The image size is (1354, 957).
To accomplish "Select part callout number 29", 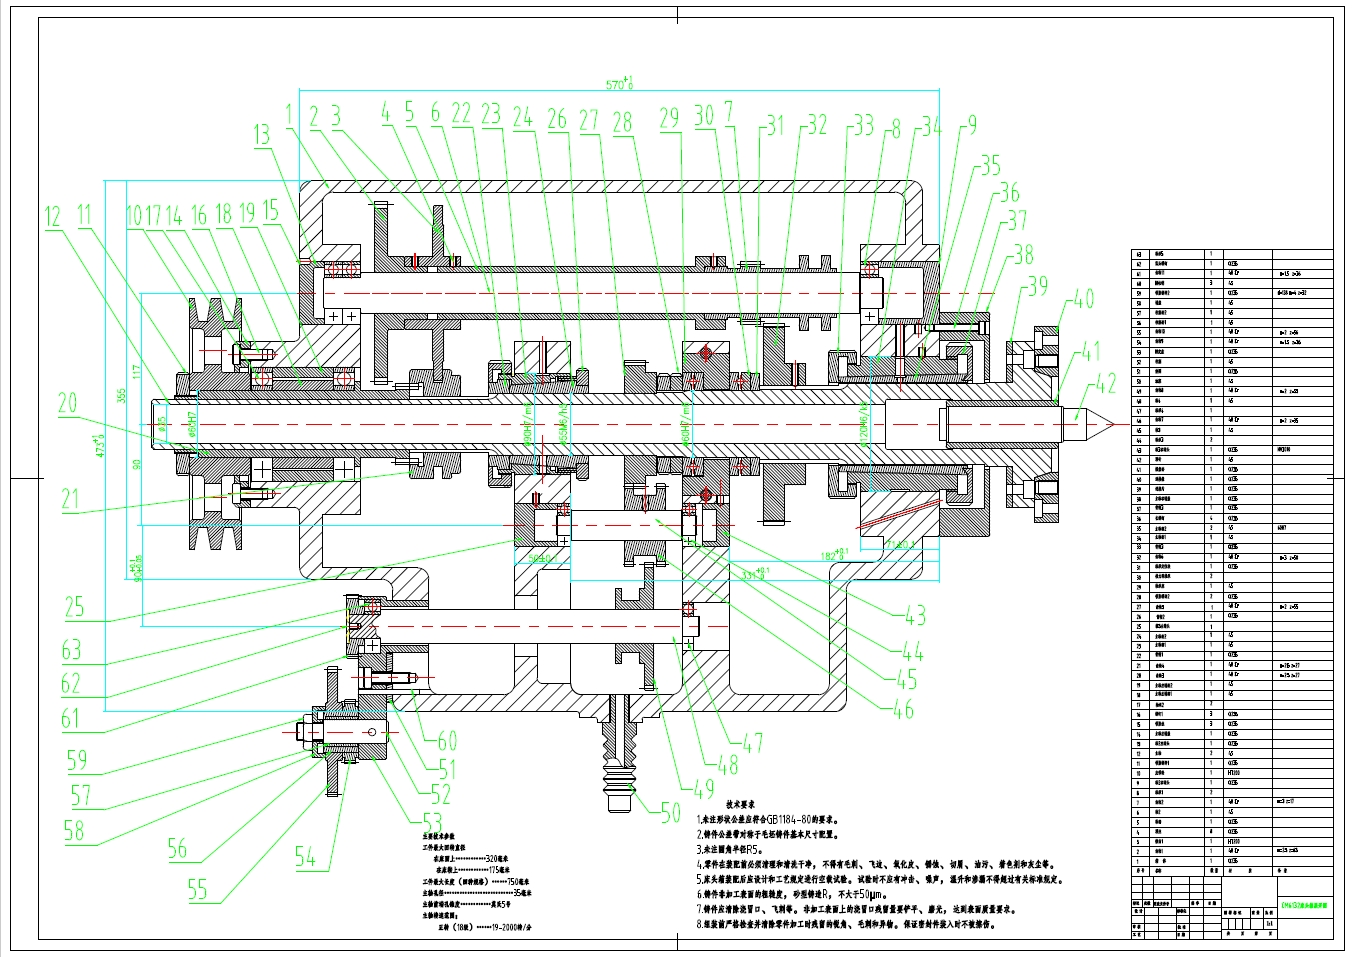I will [669, 117].
